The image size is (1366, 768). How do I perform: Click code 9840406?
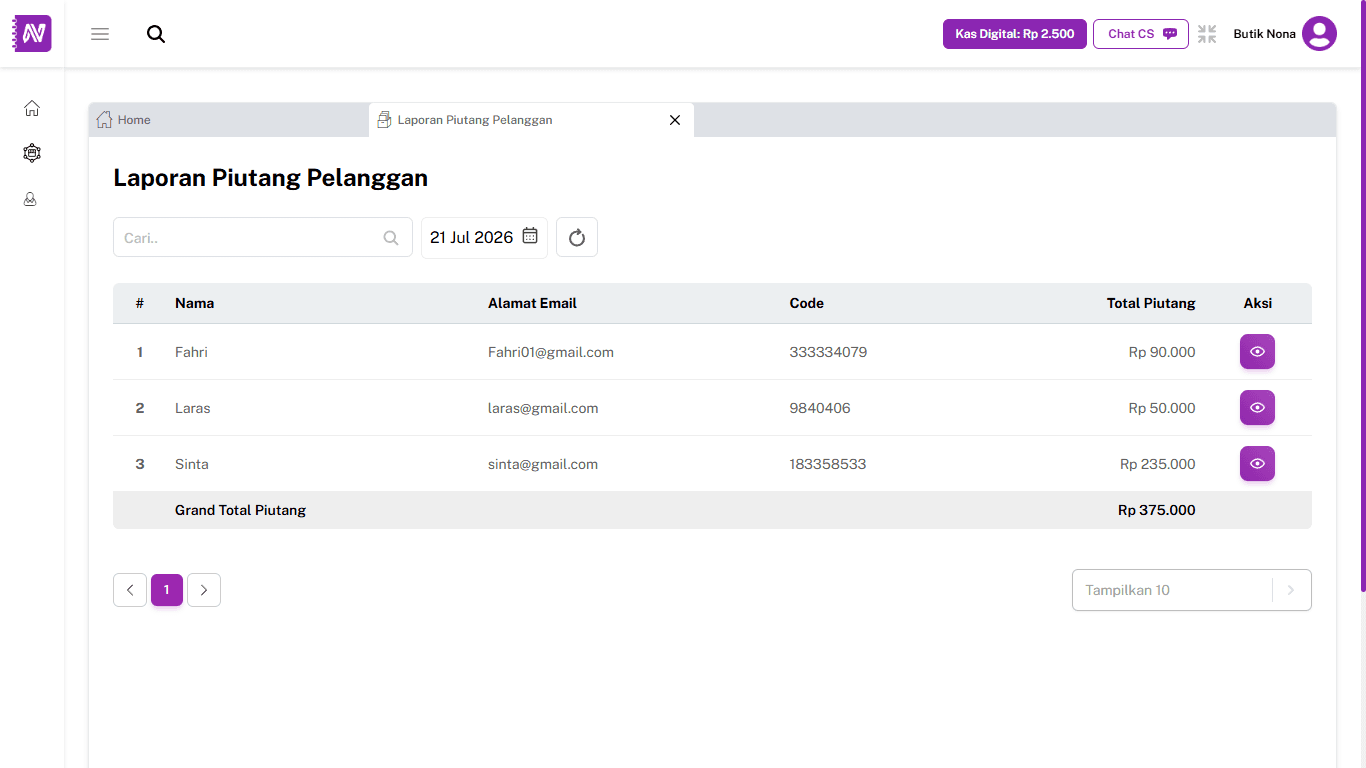[820, 408]
